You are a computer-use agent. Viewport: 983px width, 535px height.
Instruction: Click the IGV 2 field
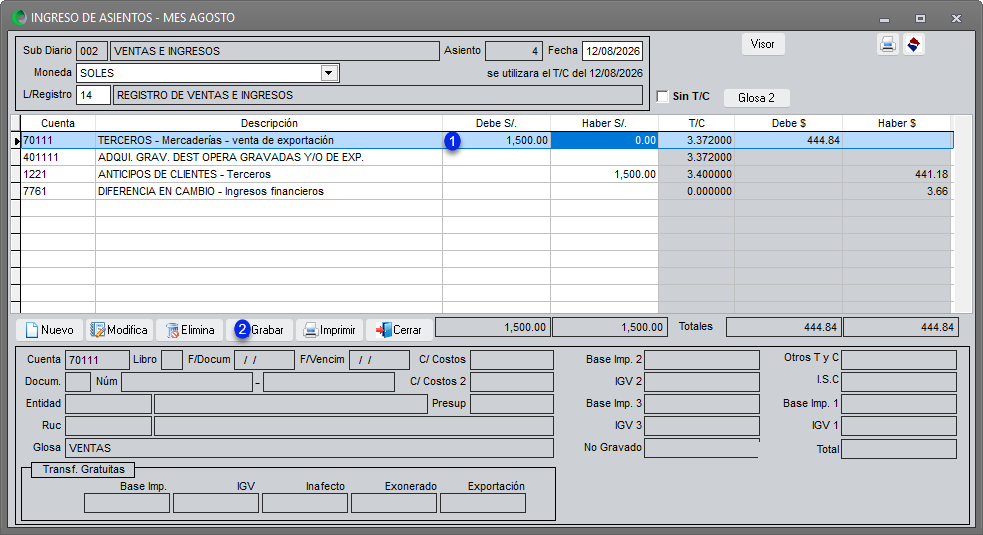coord(702,382)
